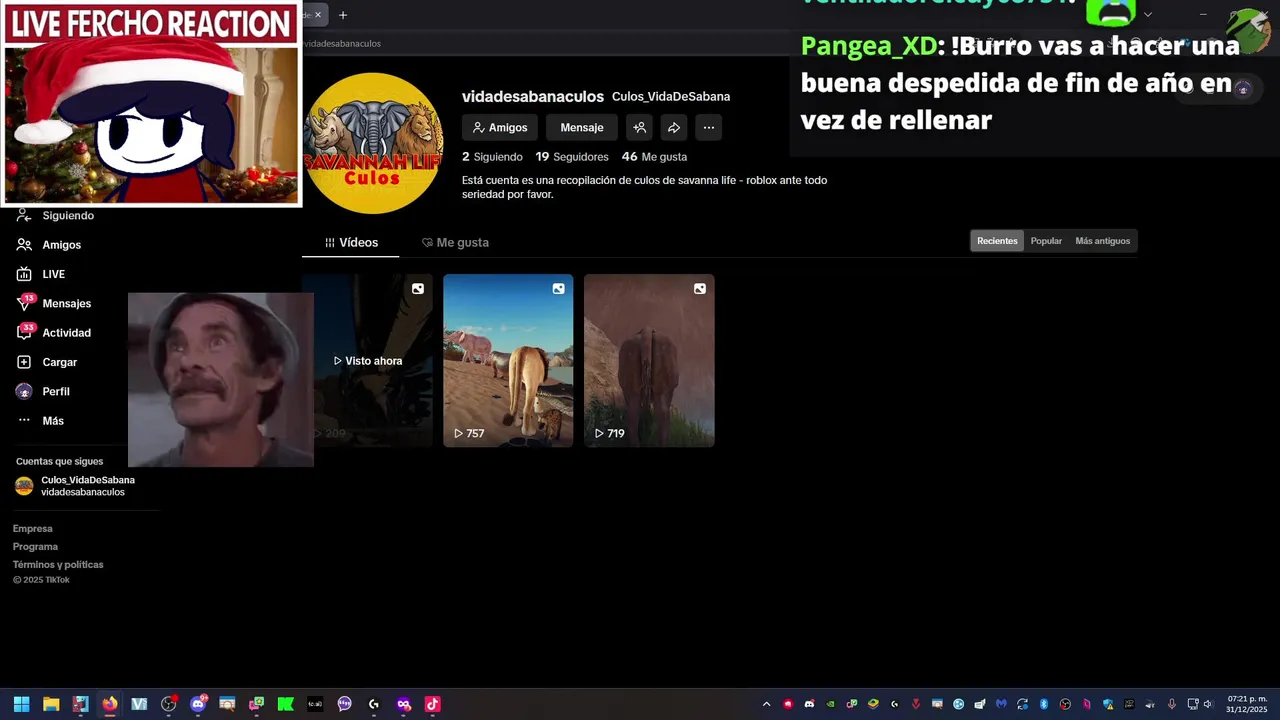Click the 2 Siguiendo count
The width and height of the screenshot is (1280, 720).
point(492,157)
